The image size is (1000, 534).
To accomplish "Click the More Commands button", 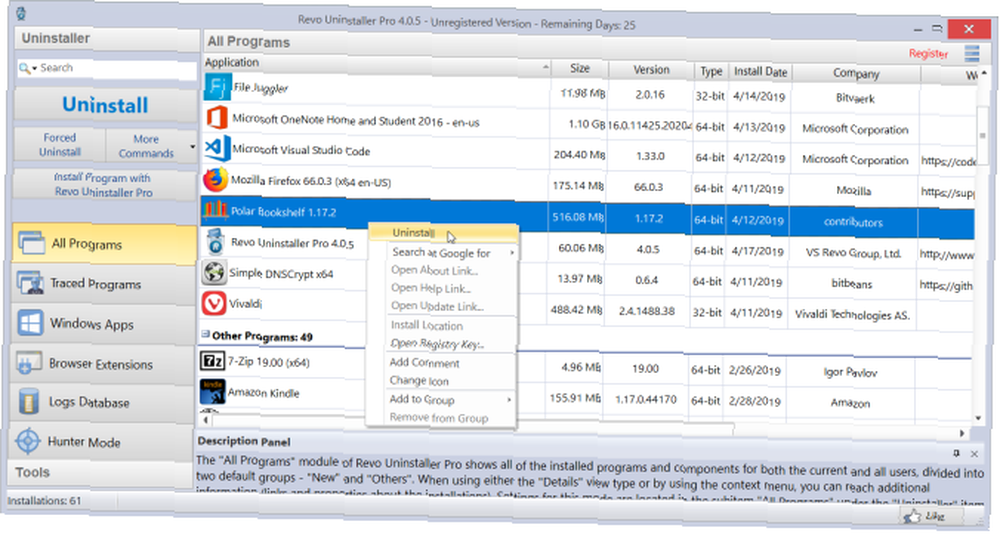I will pos(146,146).
